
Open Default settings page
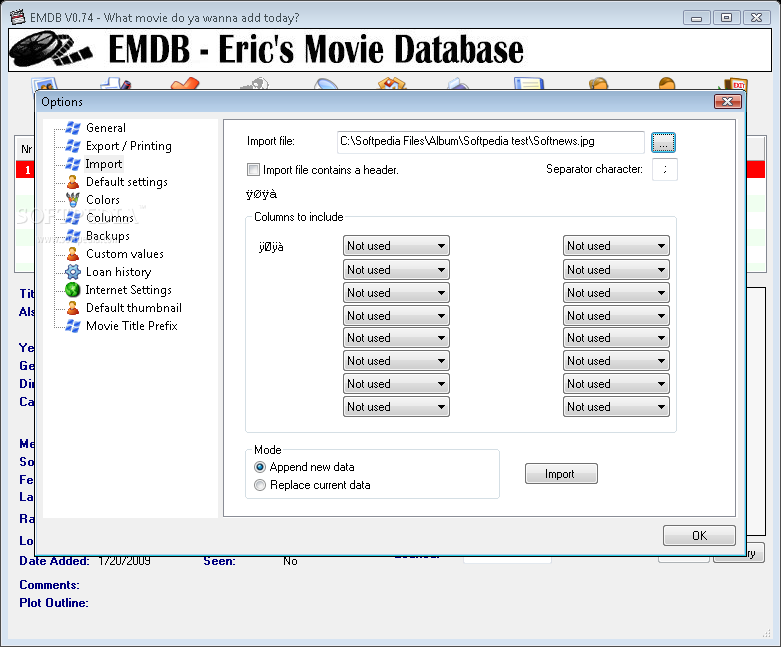pyautogui.click(x=127, y=182)
